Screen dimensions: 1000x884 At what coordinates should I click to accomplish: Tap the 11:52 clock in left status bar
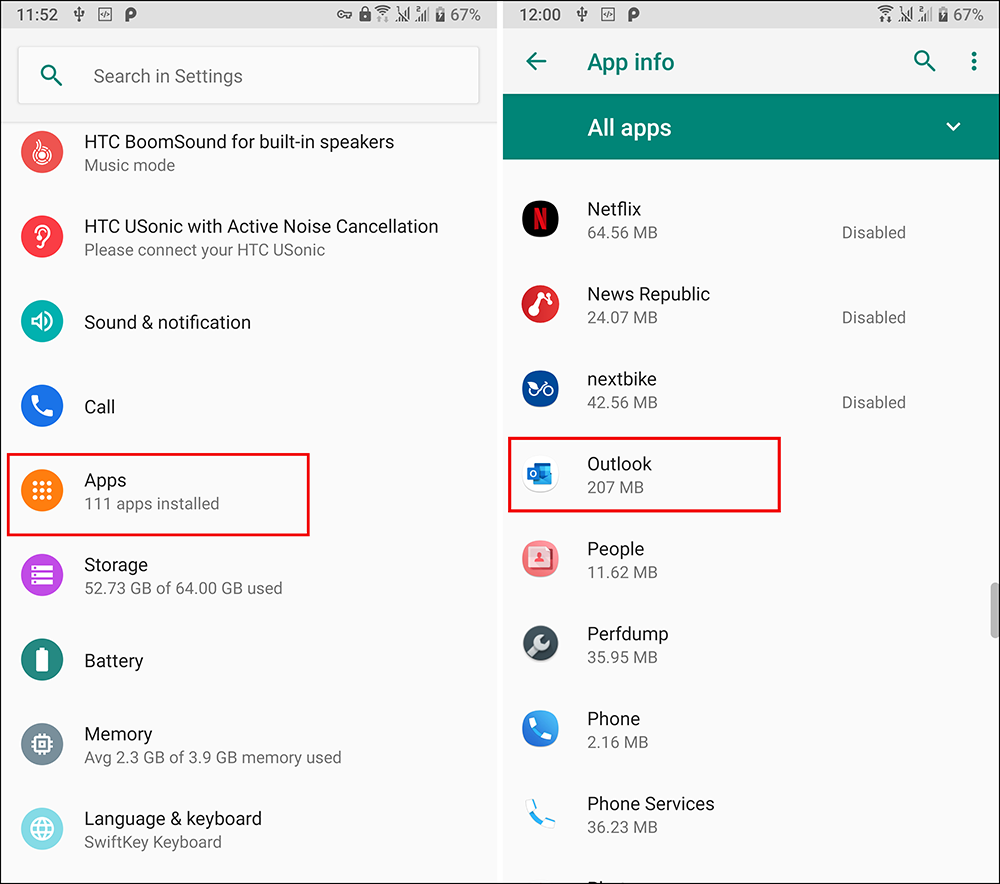[37, 15]
